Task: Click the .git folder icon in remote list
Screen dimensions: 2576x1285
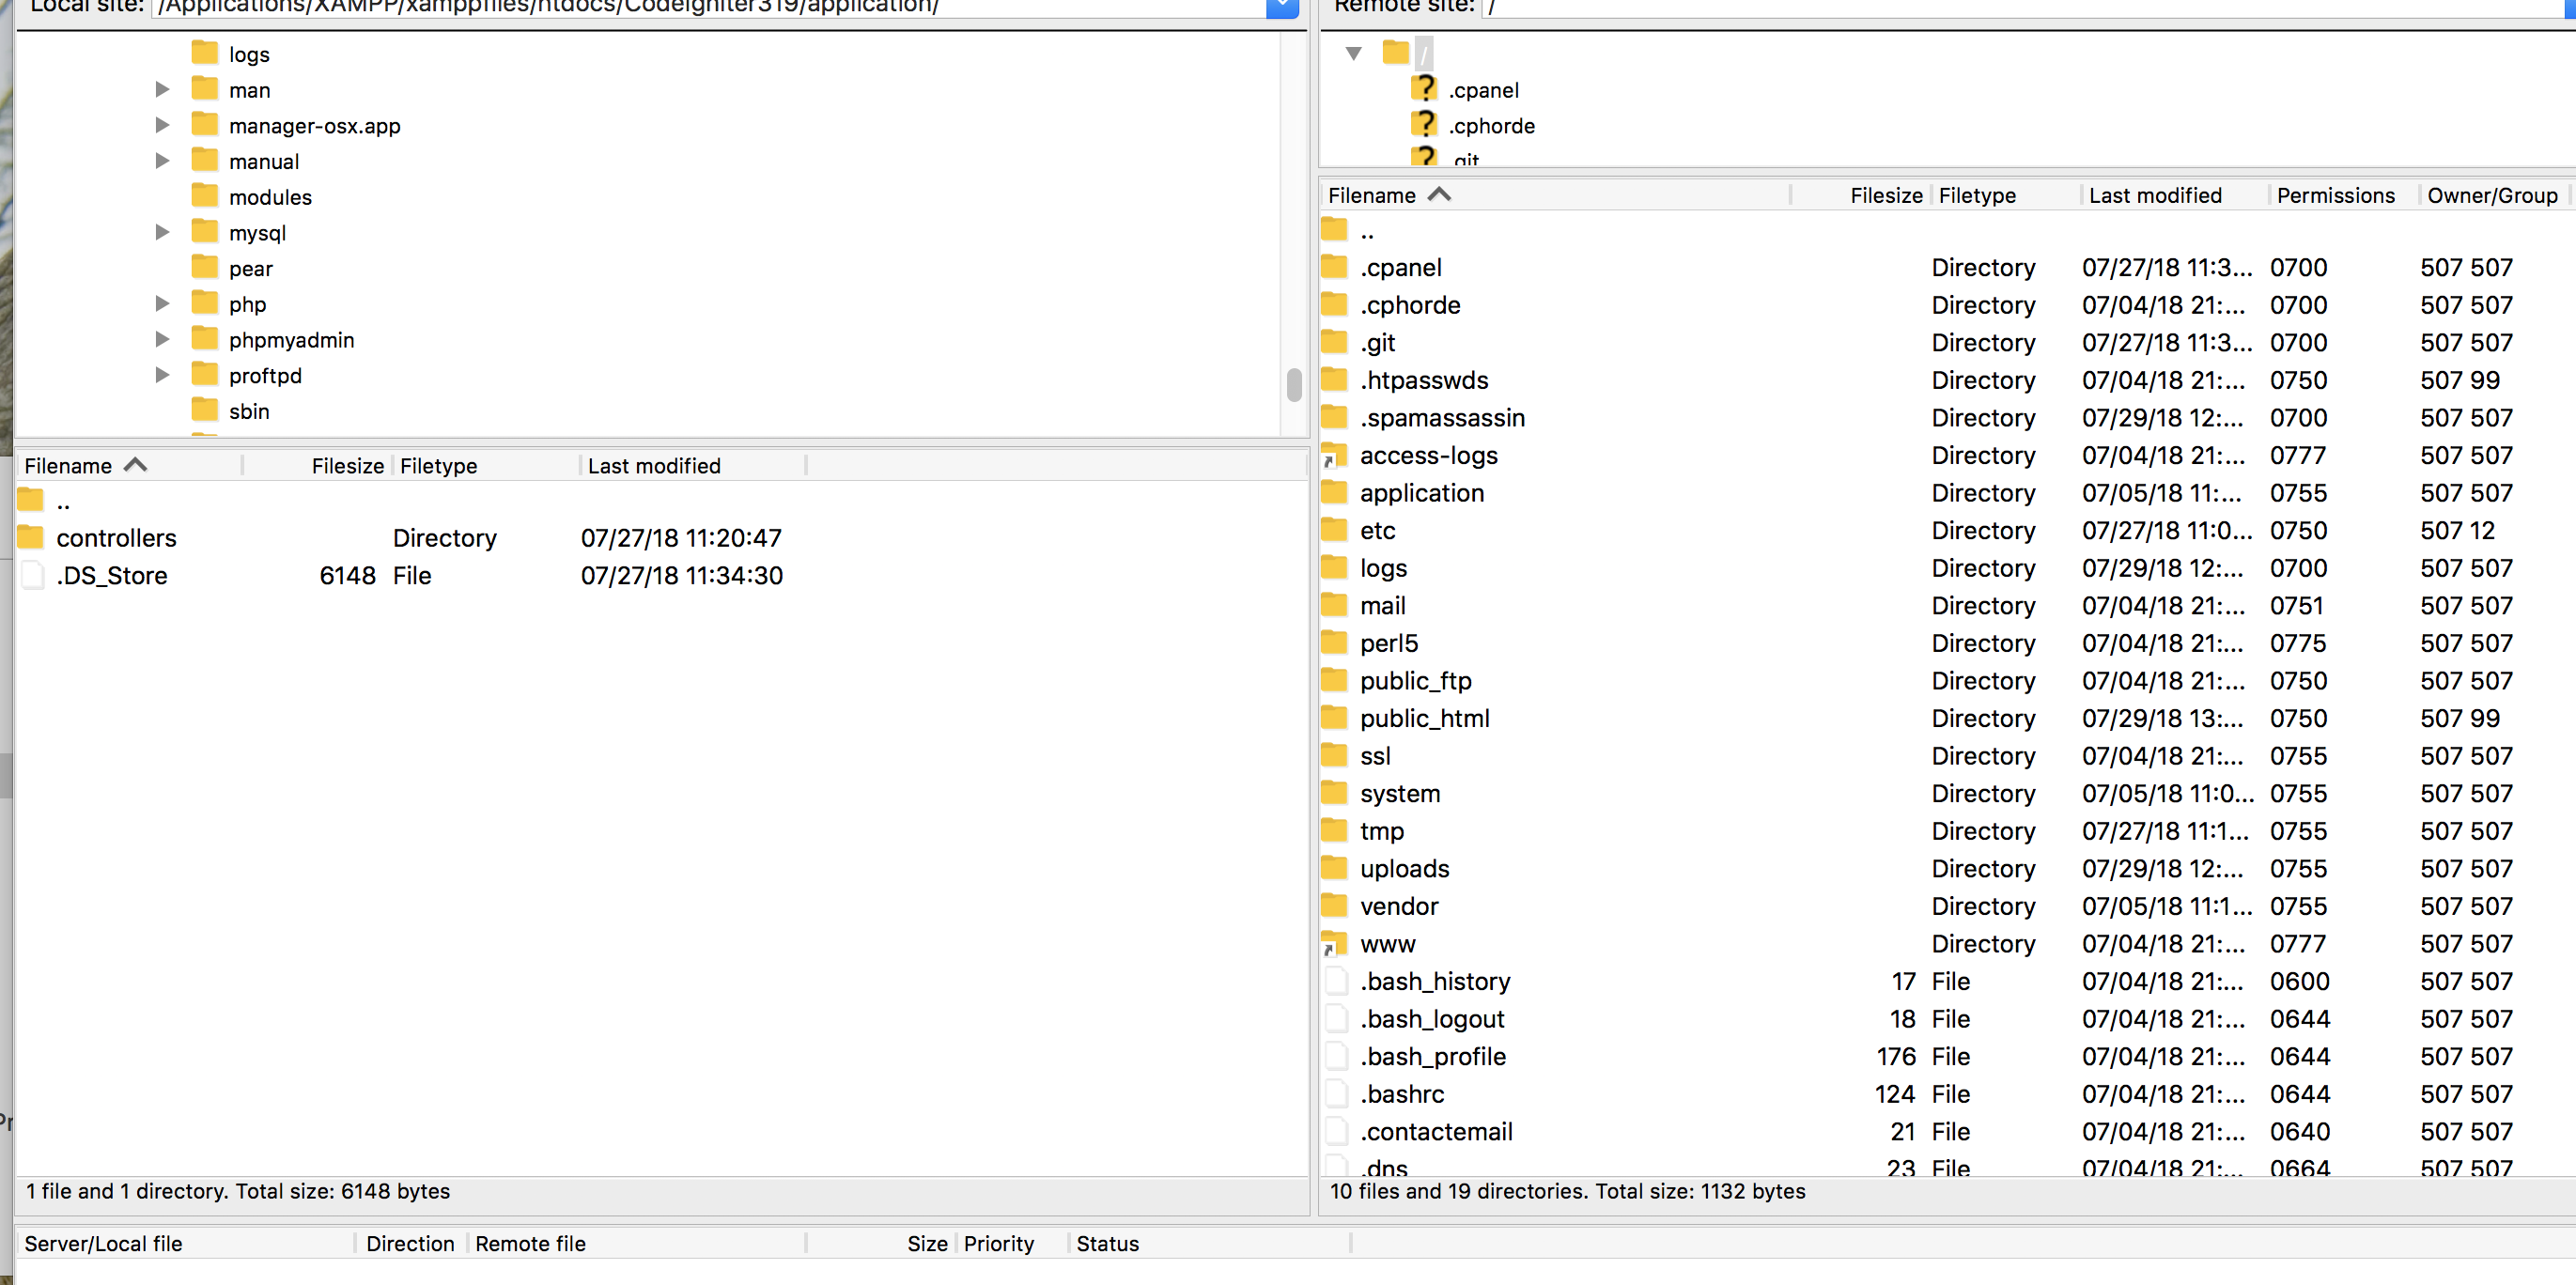Action: (x=1335, y=342)
